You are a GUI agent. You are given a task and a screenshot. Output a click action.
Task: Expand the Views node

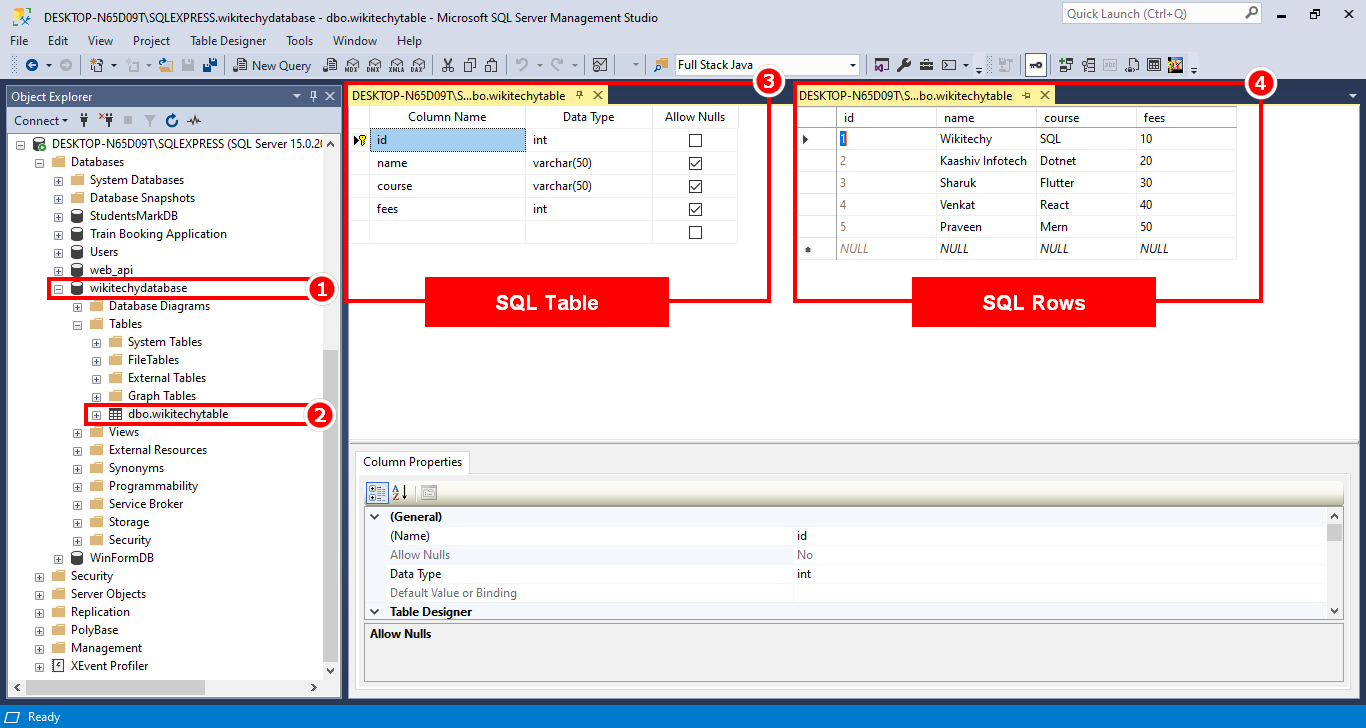[78, 431]
